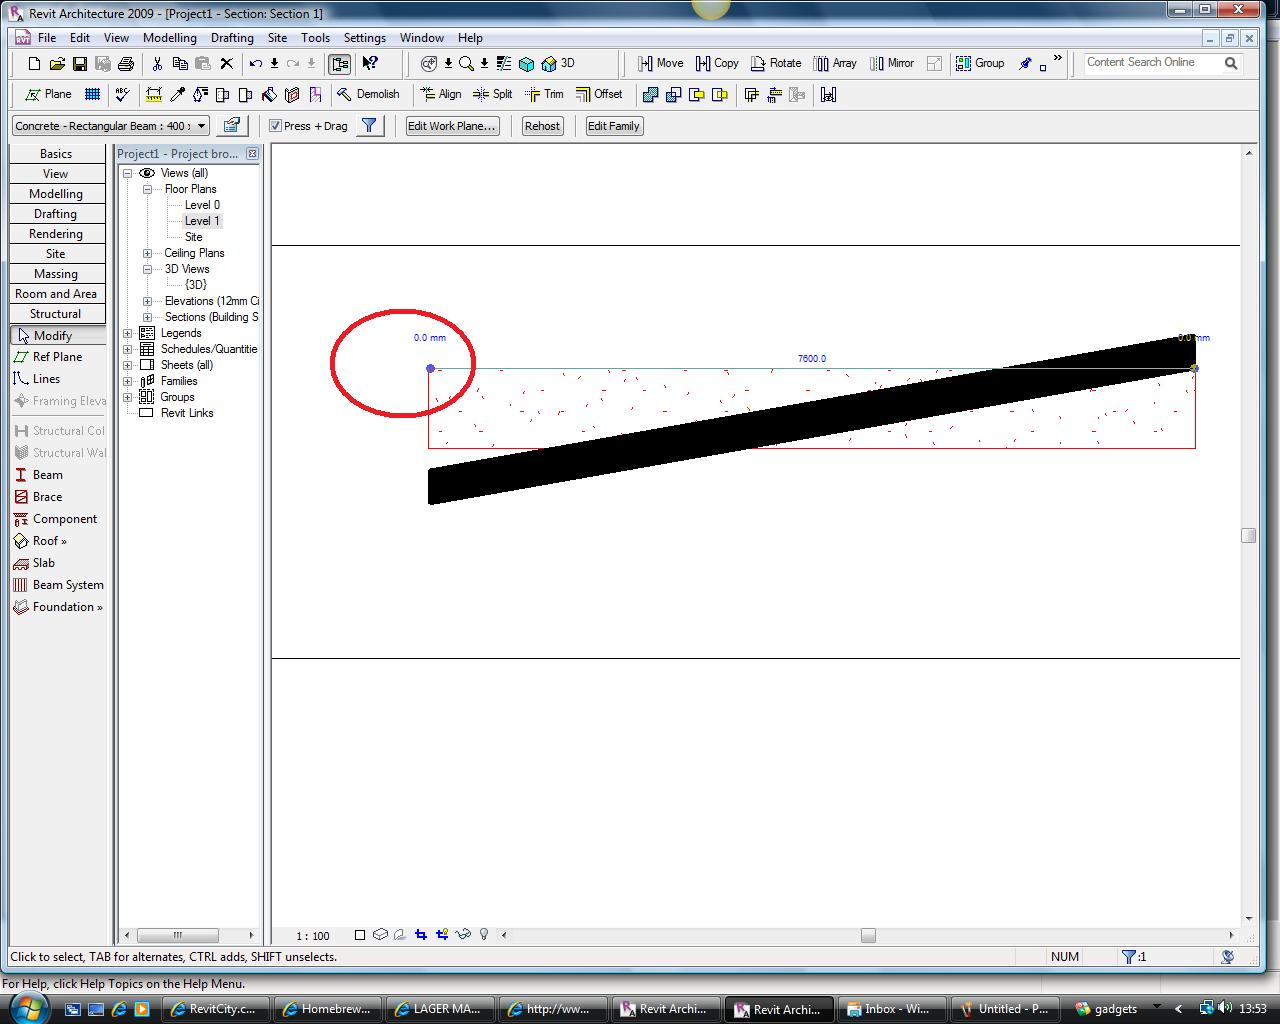Expand the Legends node
Screen dimensions: 1280x1024
click(x=128, y=333)
